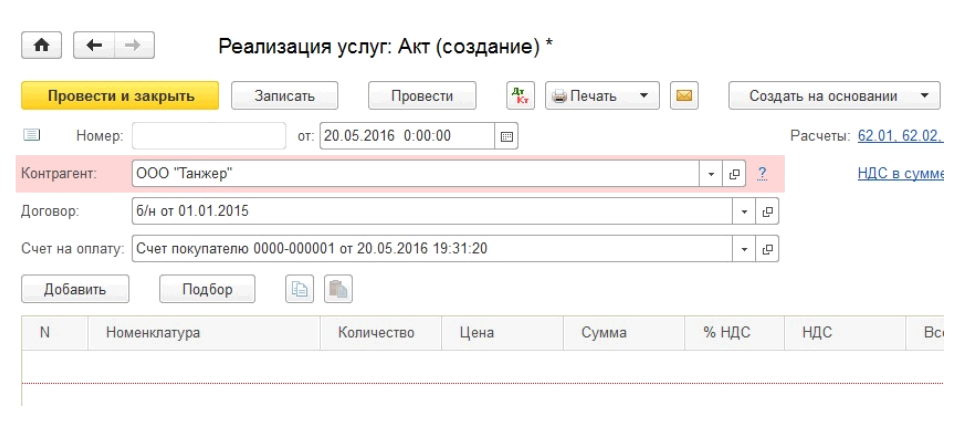Show Дт/Кт accounting entries icon

tap(518, 96)
